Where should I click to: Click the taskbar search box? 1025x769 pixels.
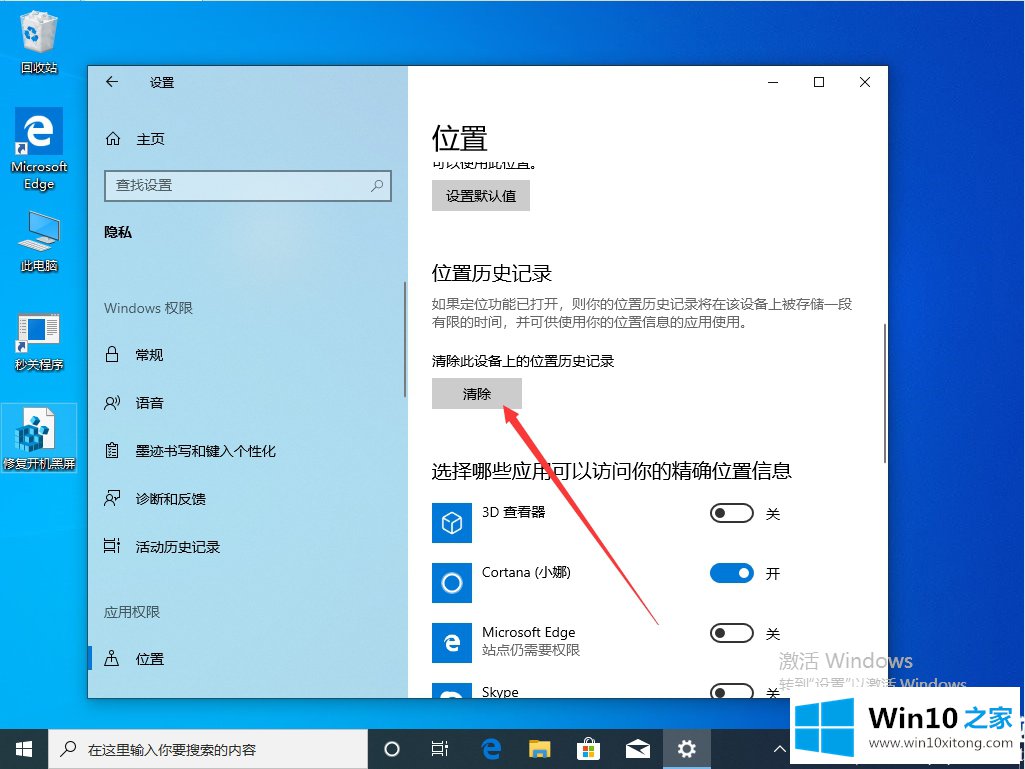point(210,749)
